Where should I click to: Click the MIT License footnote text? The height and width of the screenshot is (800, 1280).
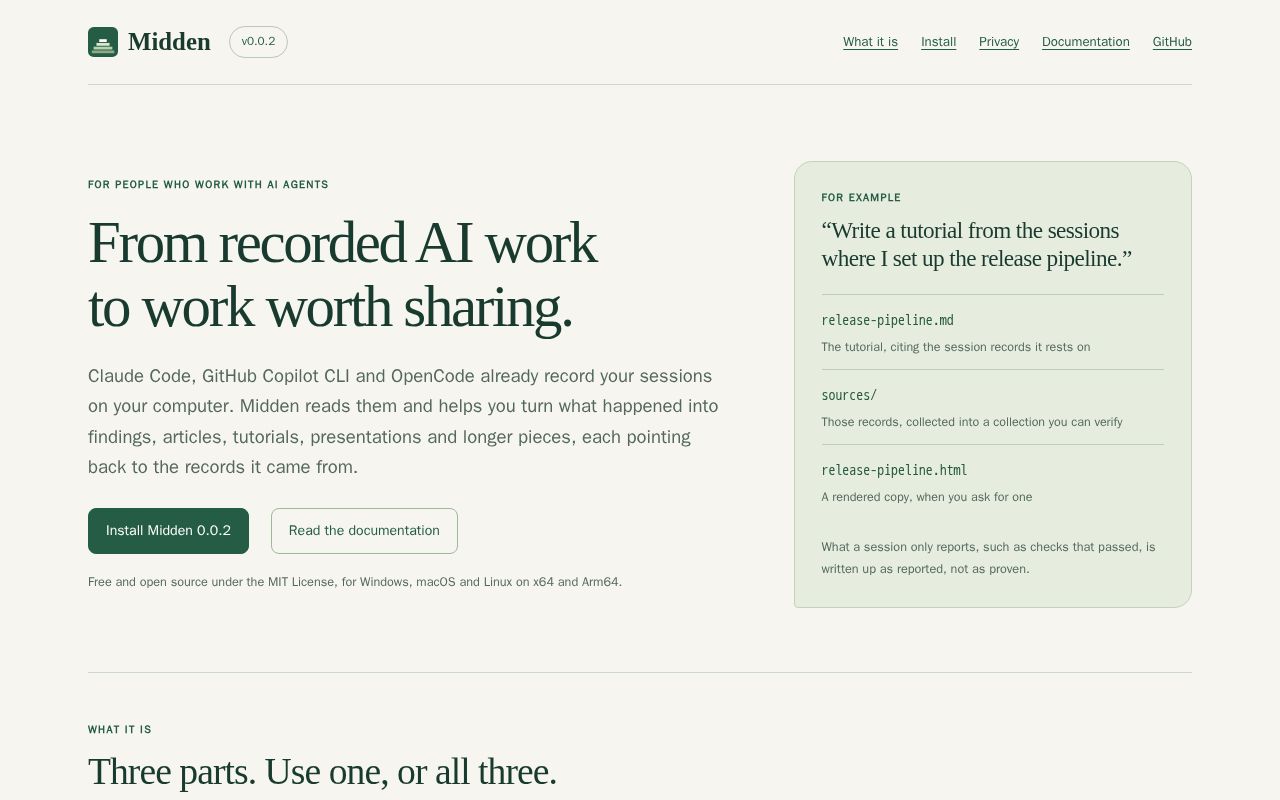click(355, 582)
